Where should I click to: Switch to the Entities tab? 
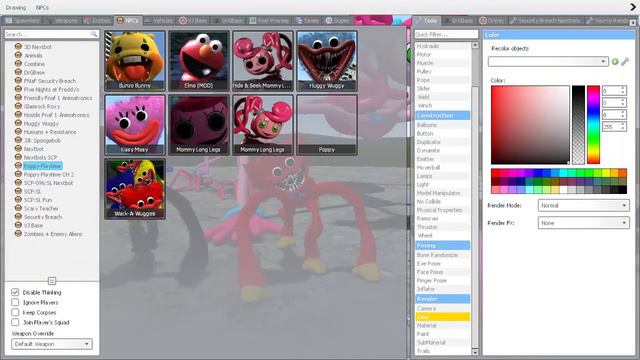pos(97,20)
